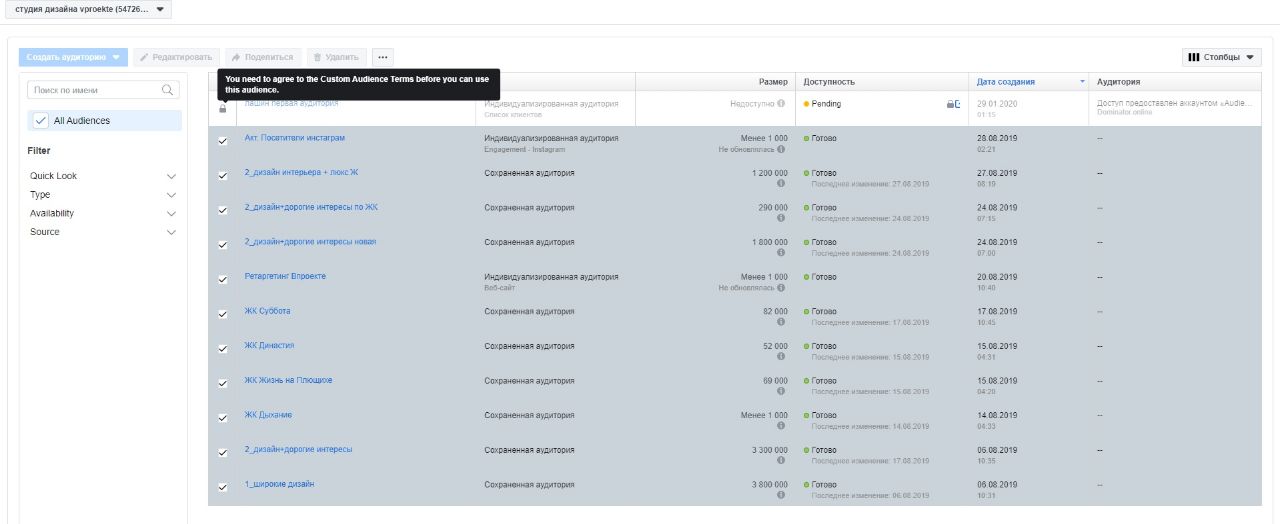Click the Pending status text
The width and height of the screenshot is (1280, 524).
826,104
